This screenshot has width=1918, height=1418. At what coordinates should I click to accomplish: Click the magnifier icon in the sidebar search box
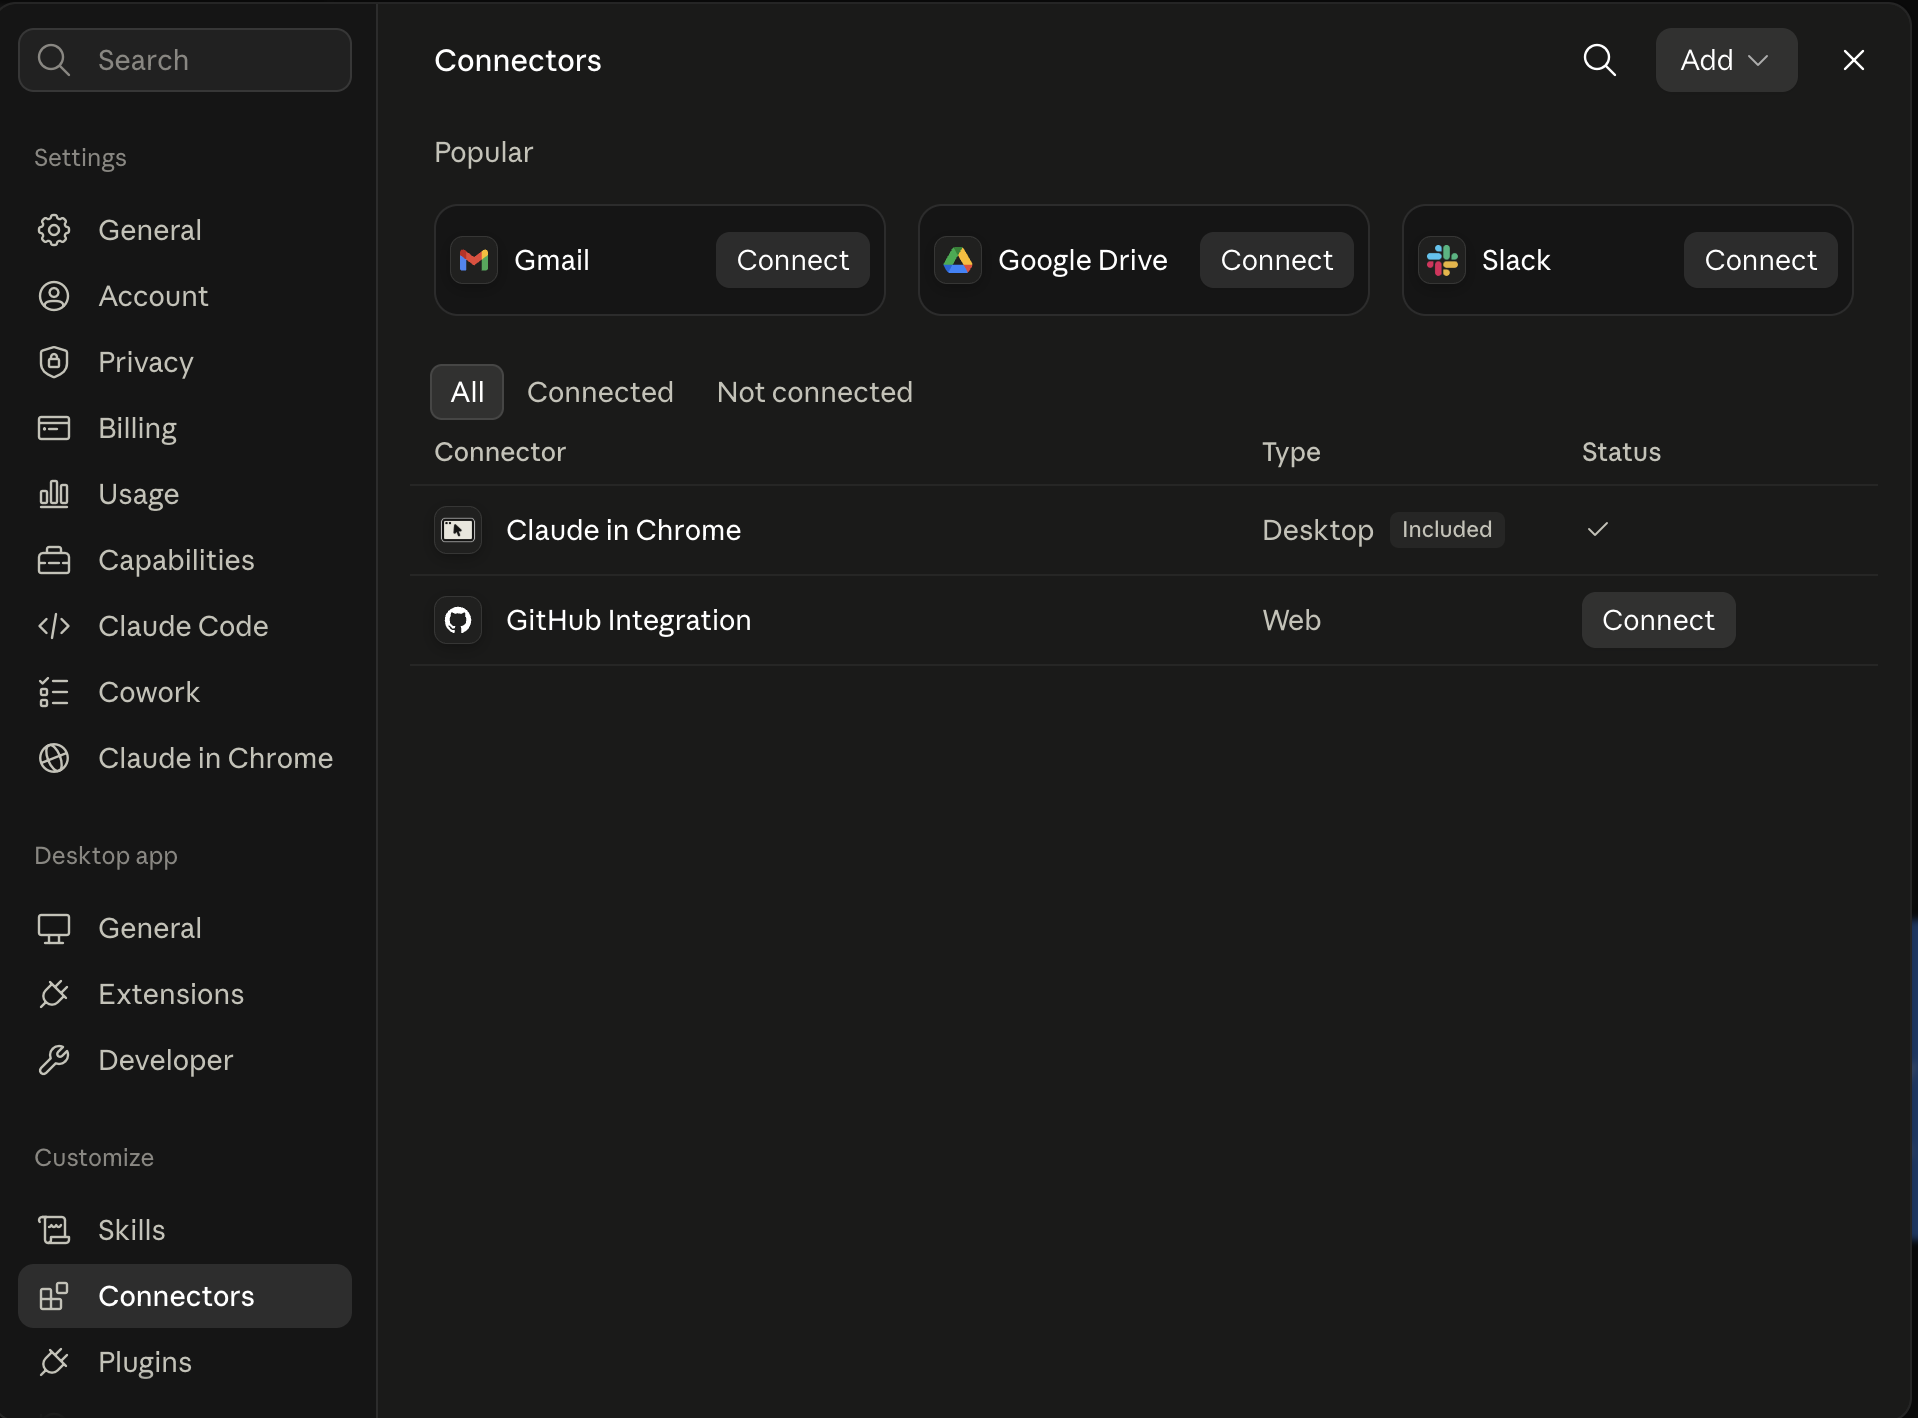pos(54,60)
